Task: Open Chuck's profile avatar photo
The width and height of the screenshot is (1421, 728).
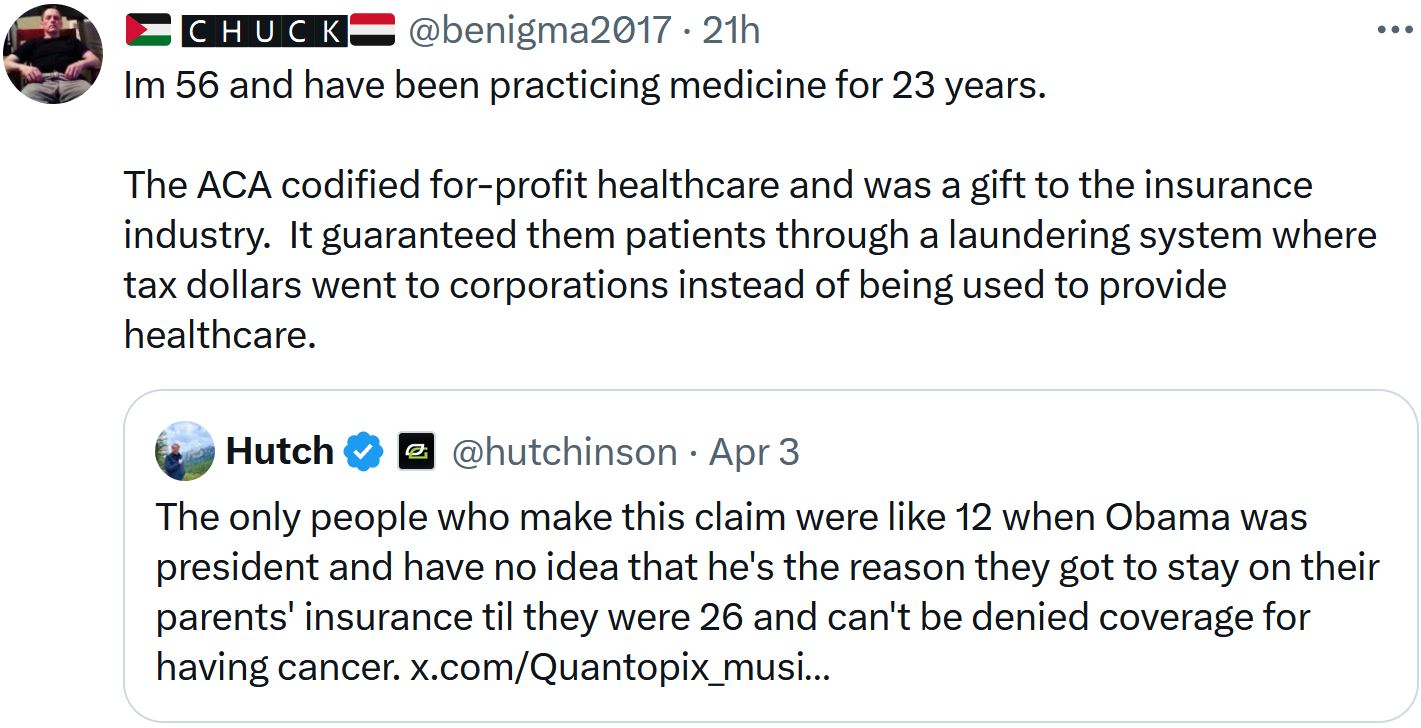Action: coord(53,53)
